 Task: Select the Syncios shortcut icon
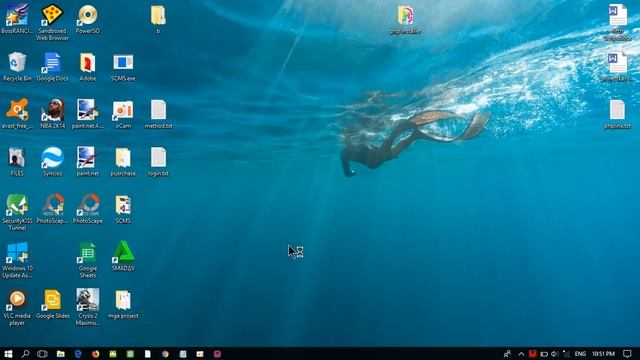point(52,162)
